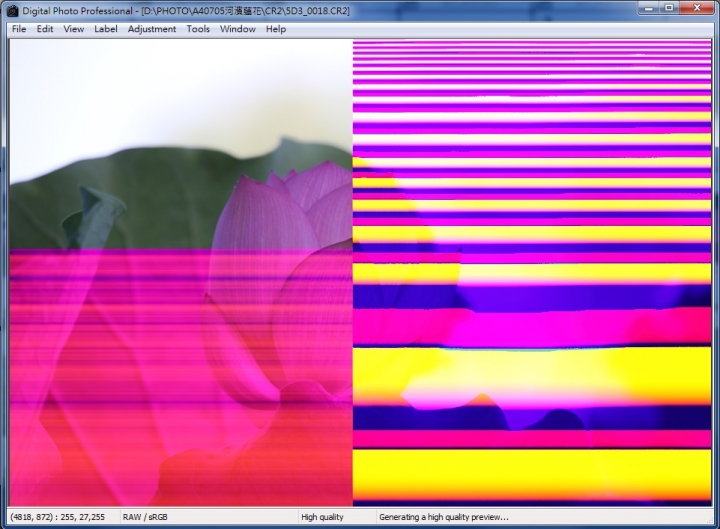Click the lotus photo preview on left
Image resolution: width=720 pixels, height=529 pixels.
point(181,273)
